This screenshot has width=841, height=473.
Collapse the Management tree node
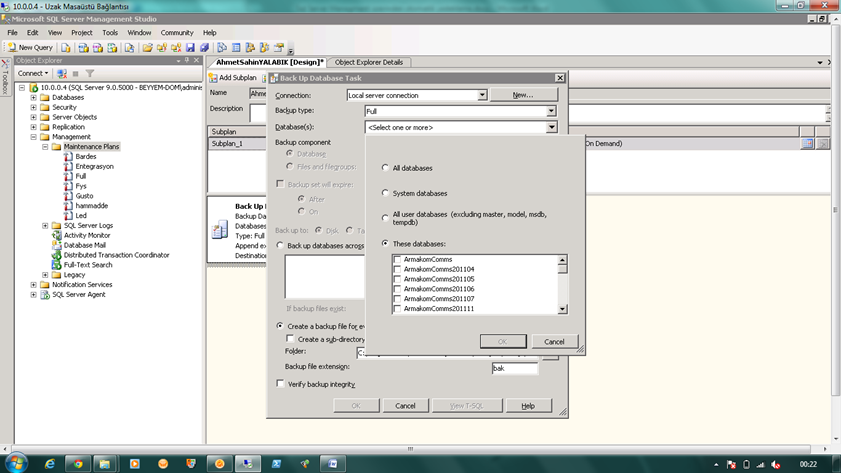point(33,137)
